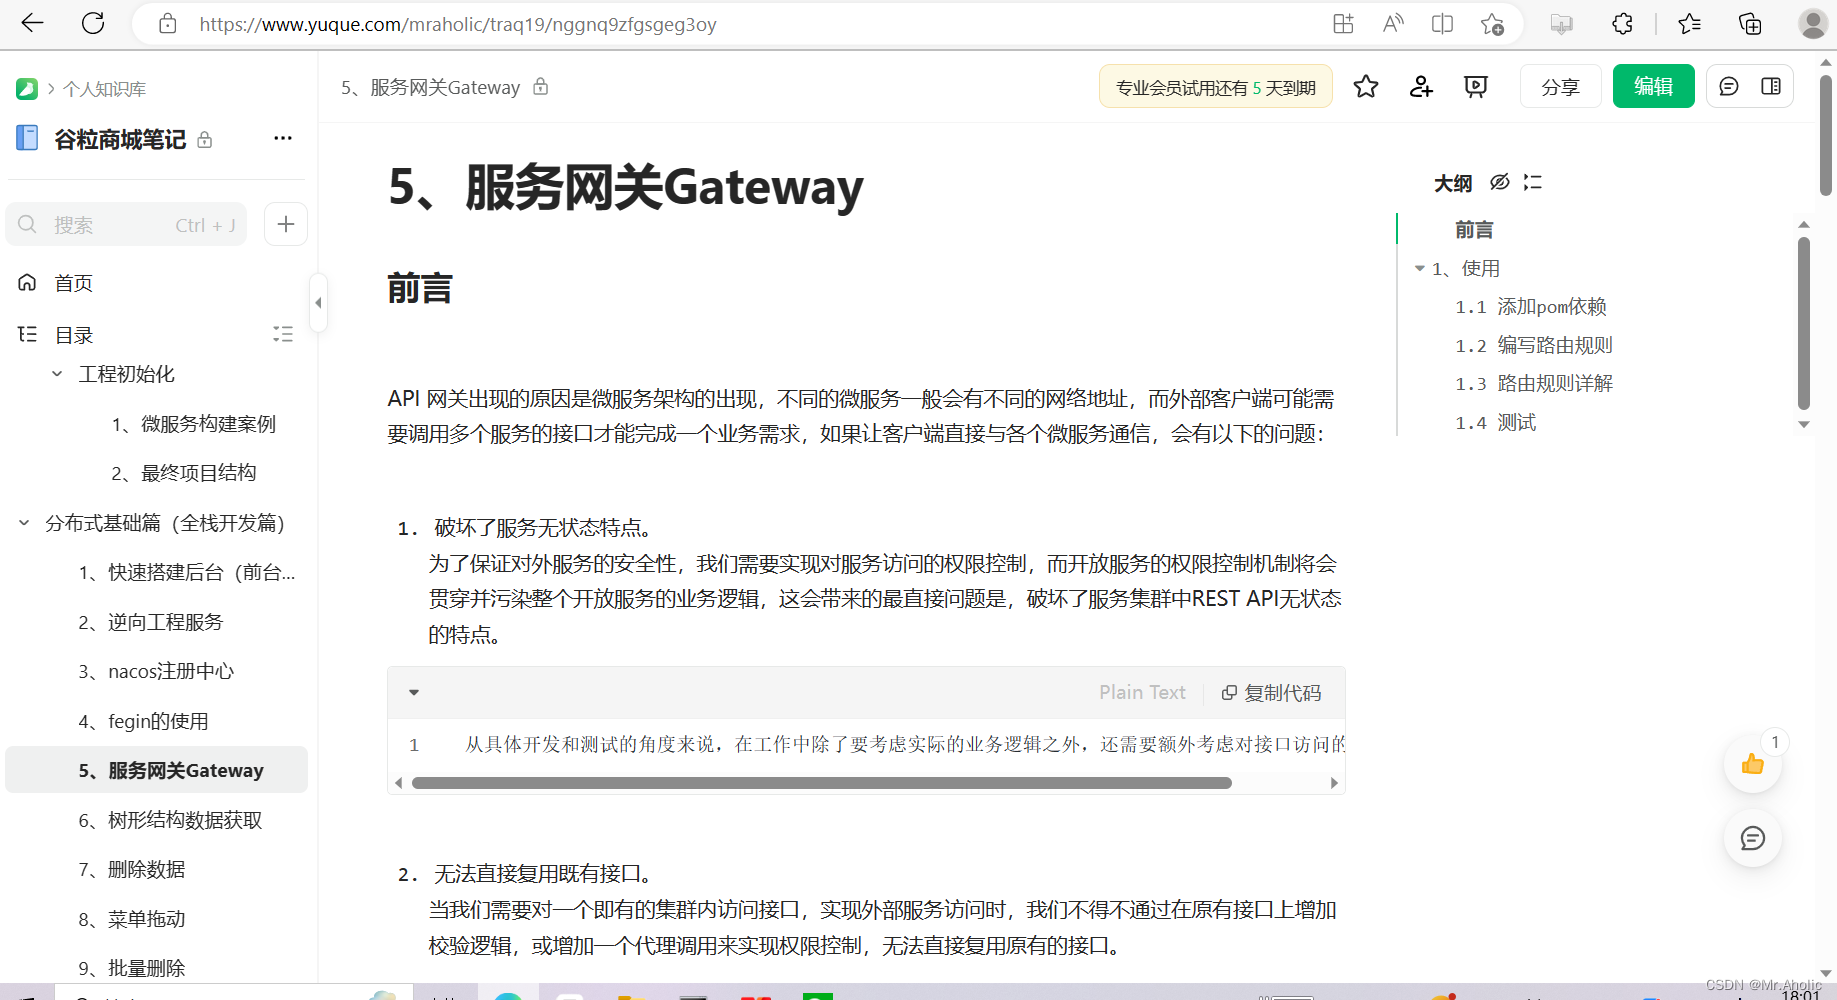Viewport: 1837px width, 1000px height.
Task: Open the comments panel icon at top right
Action: click(1729, 86)
